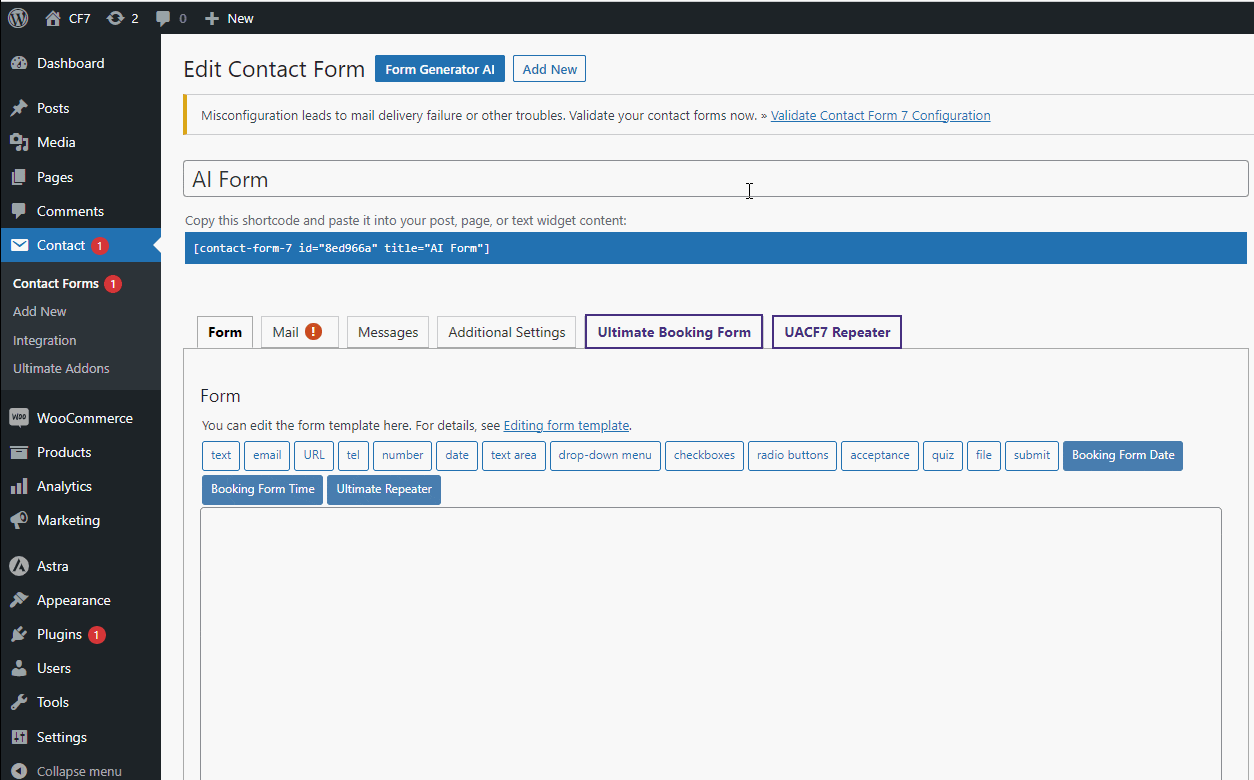Insert an email tag
The image size is (1254, 780).
coord(267,455)
